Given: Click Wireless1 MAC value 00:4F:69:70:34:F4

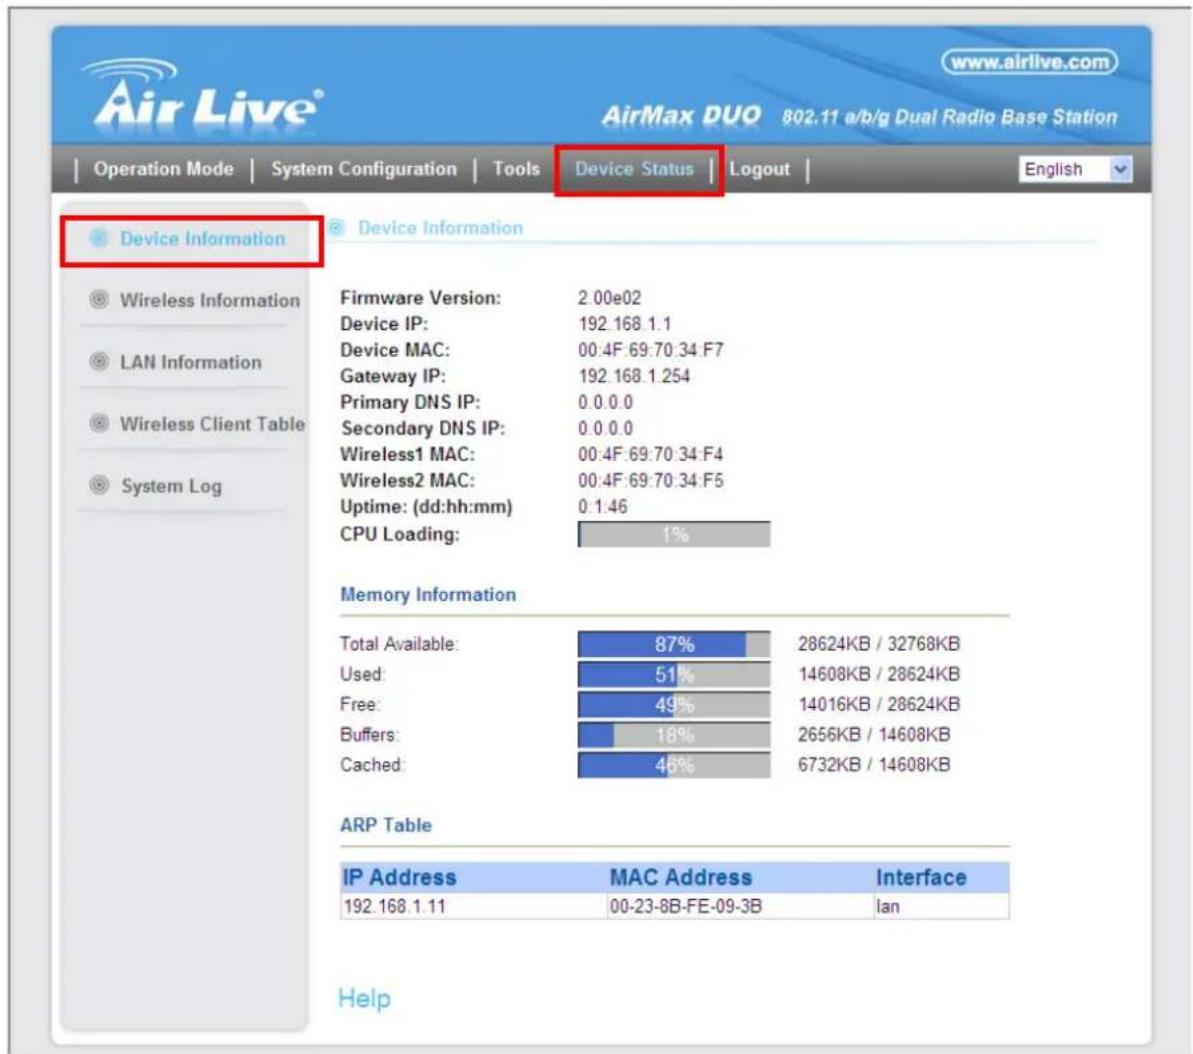Looking at the screenshot, I should [x=651, y=454].
